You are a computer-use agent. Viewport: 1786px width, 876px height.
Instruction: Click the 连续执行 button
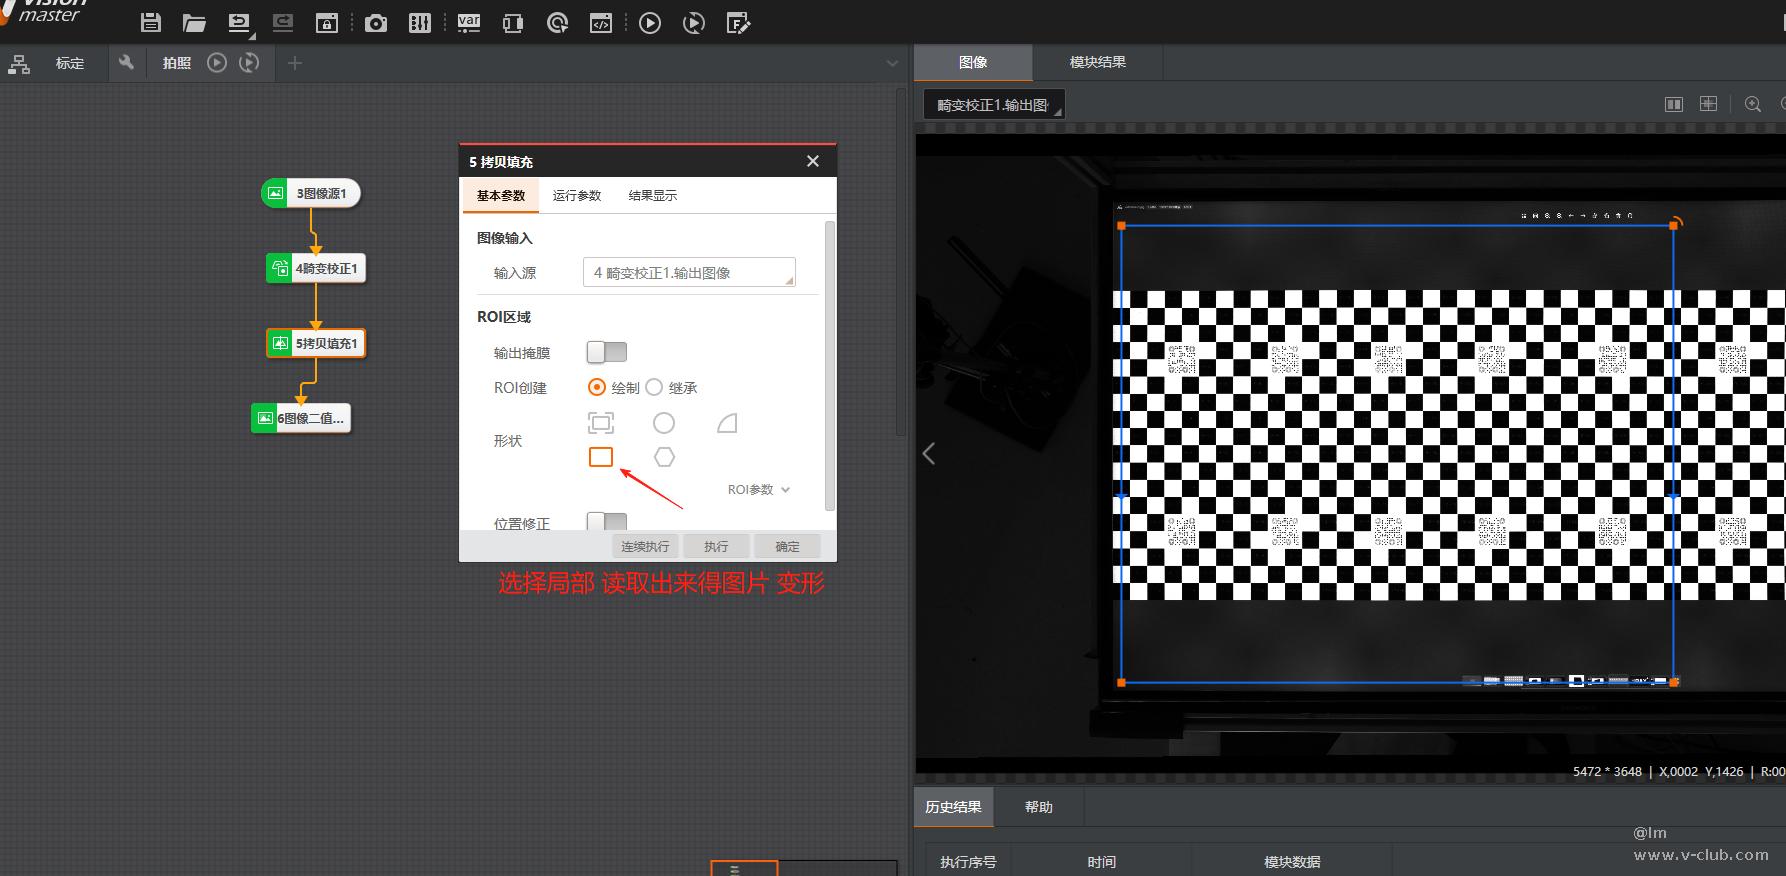[645, 546]
